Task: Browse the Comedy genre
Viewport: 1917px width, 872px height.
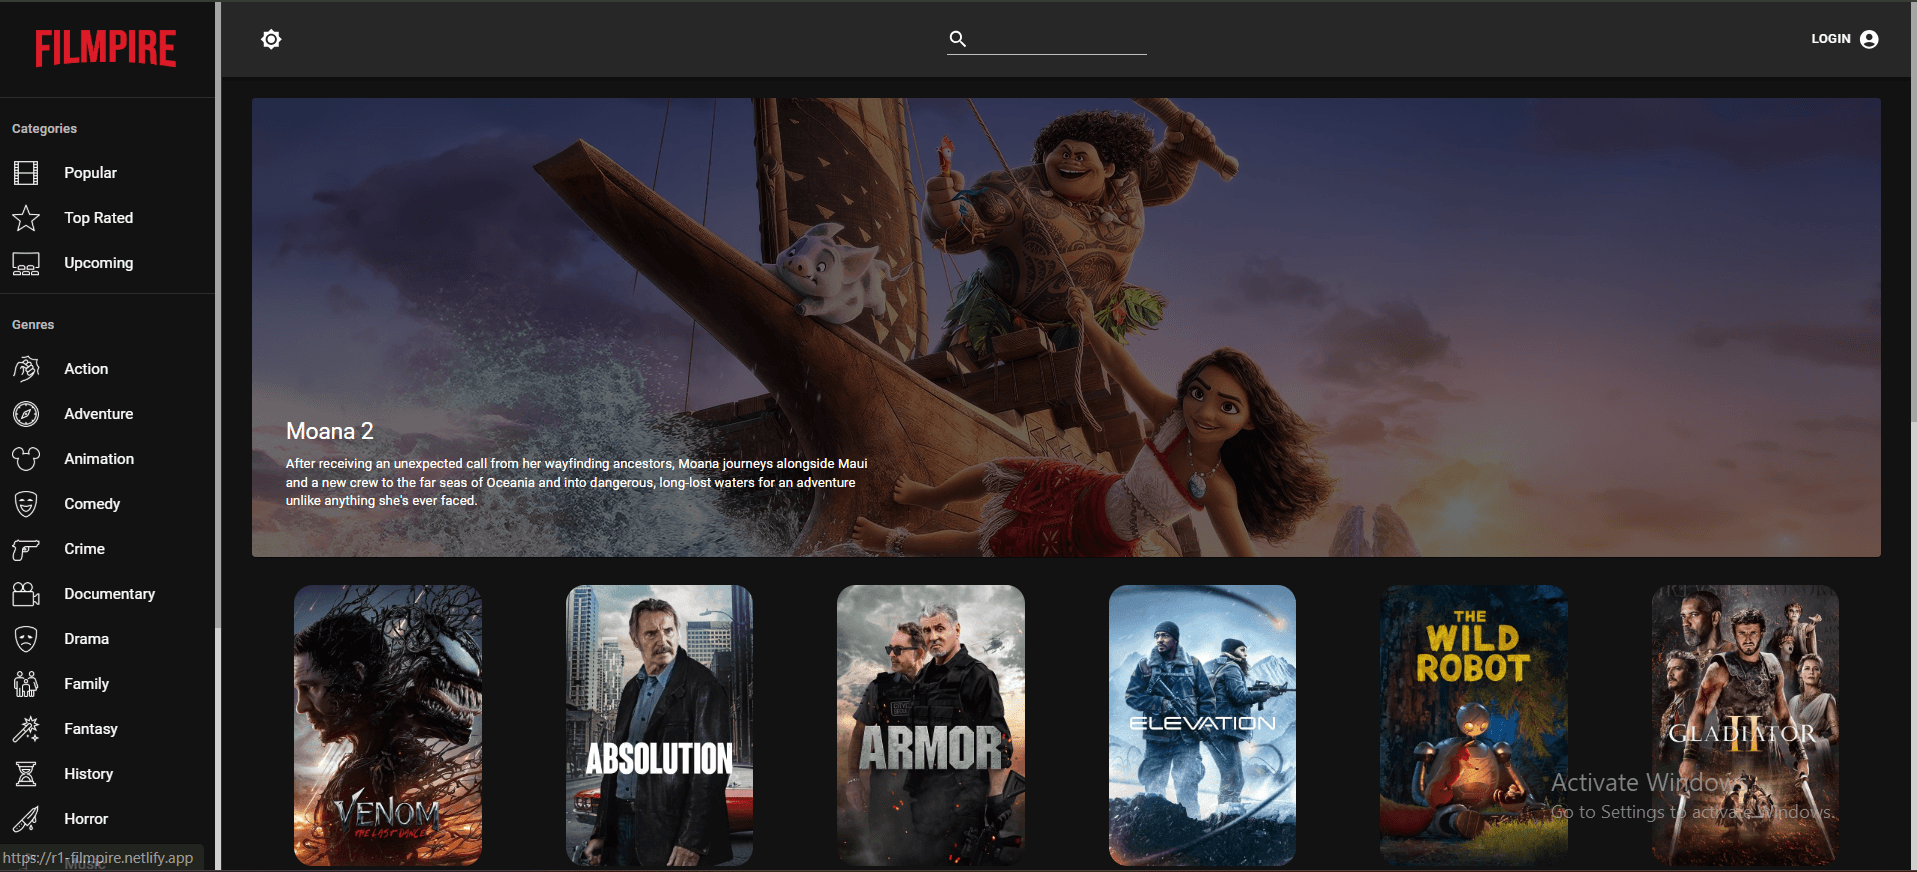Action: (107, 504)
